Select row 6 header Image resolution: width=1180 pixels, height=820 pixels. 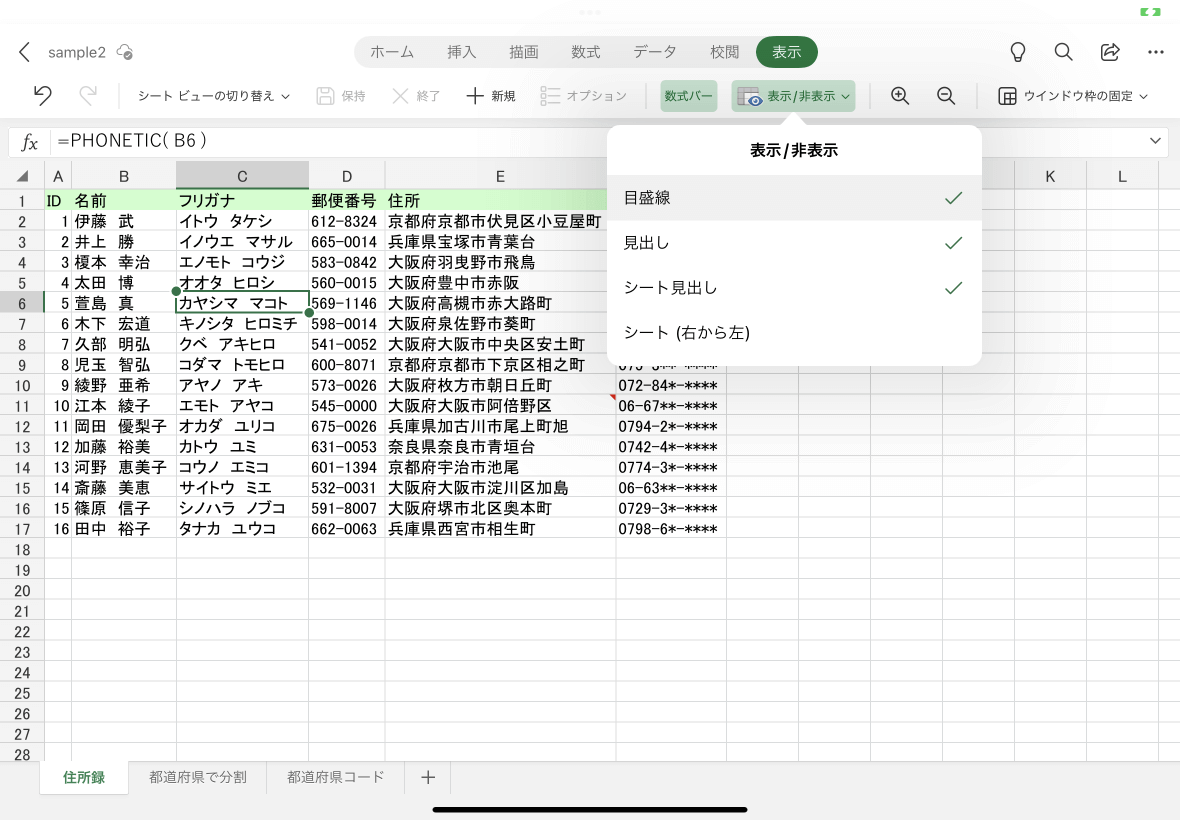pyautogui.click(x=22, y=303)
